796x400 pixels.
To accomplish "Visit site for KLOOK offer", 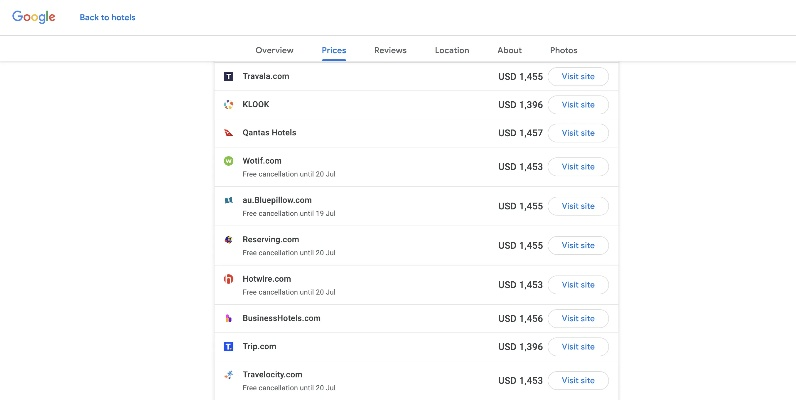I will click(578, 105).
